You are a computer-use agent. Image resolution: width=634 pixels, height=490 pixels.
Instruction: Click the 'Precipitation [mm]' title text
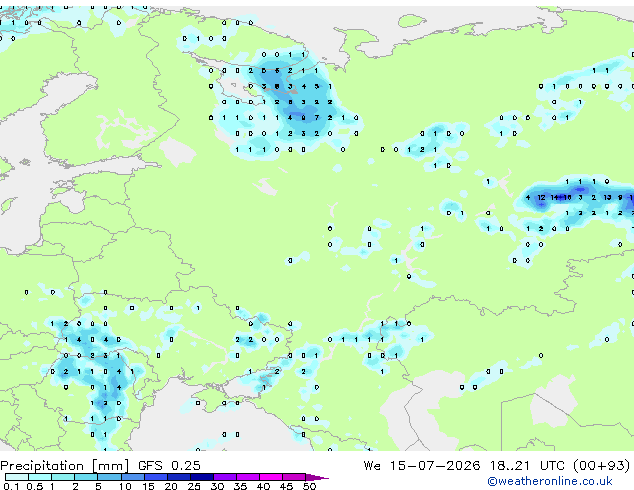coord(65,466)
